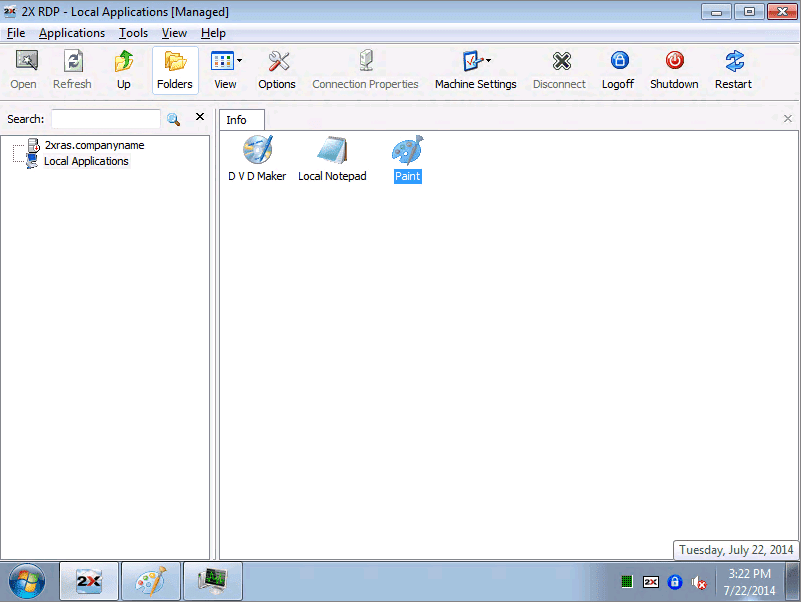
Task: Select the Info tab
Action: pos(242,120)
